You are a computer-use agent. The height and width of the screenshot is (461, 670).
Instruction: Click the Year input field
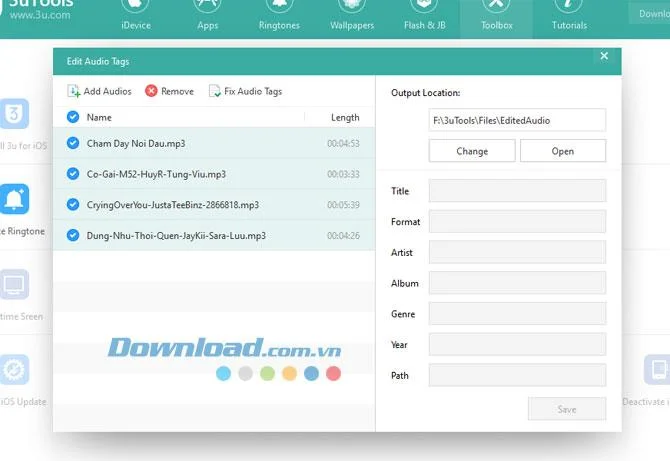pyautogui.click(x=517, y=344)
